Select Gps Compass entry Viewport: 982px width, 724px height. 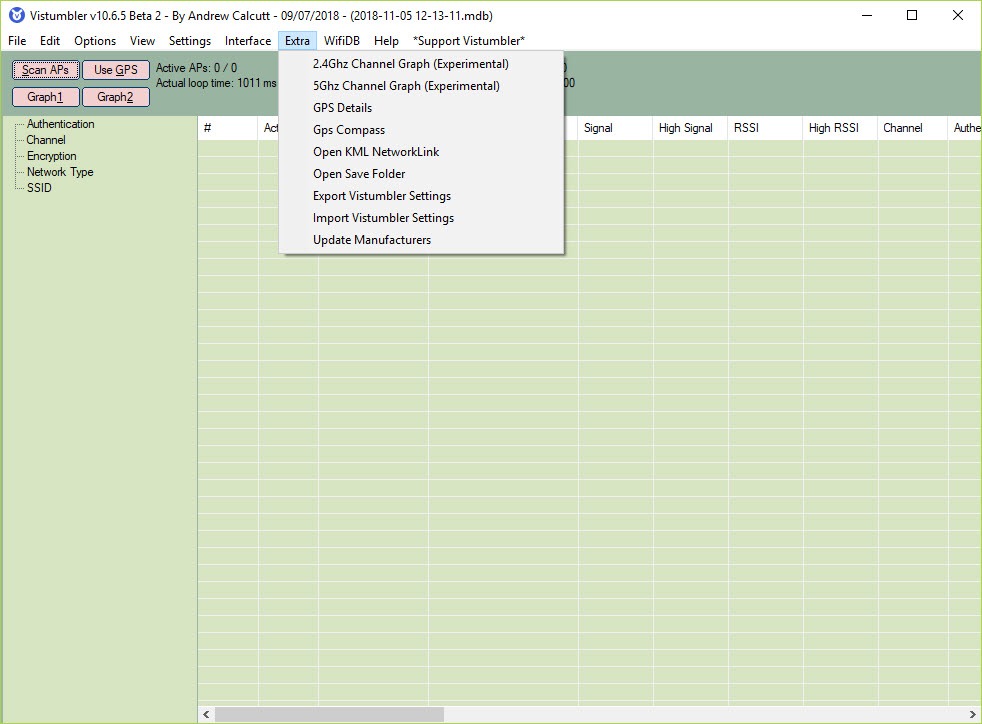pos(421,130)
